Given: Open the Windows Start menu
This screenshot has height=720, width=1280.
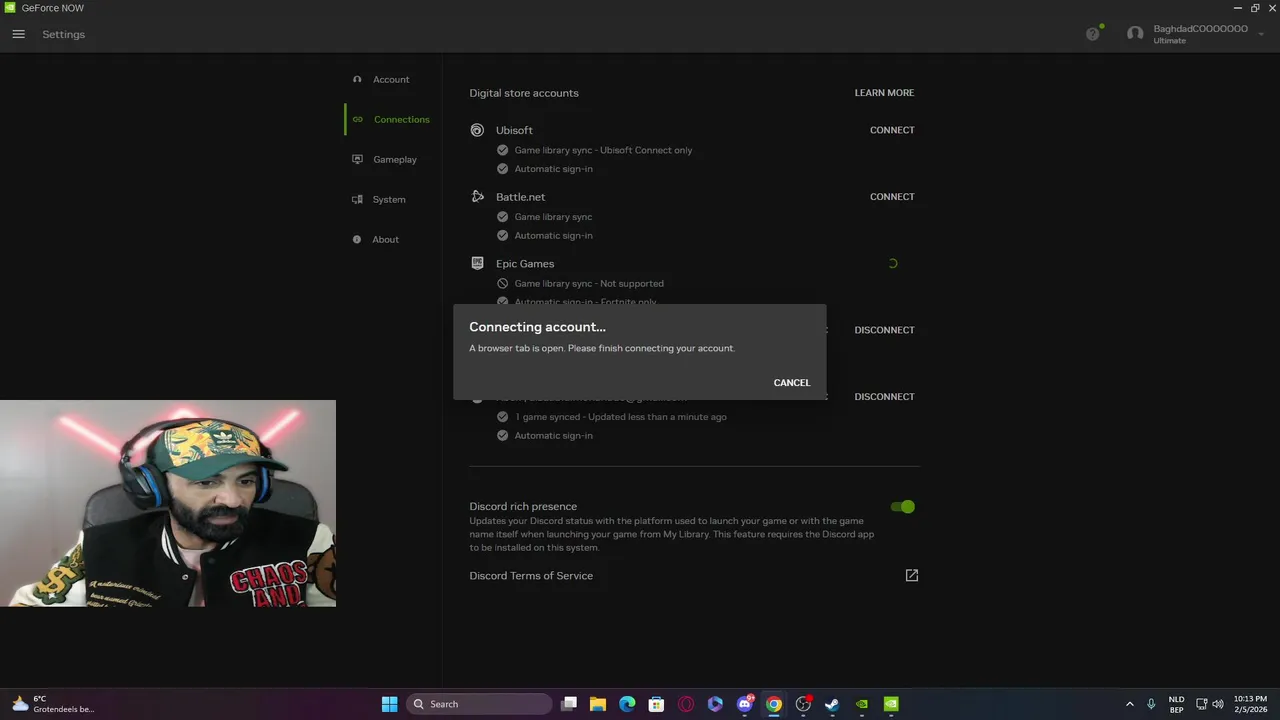Looking at the screenshot, I should click(389, 704).
